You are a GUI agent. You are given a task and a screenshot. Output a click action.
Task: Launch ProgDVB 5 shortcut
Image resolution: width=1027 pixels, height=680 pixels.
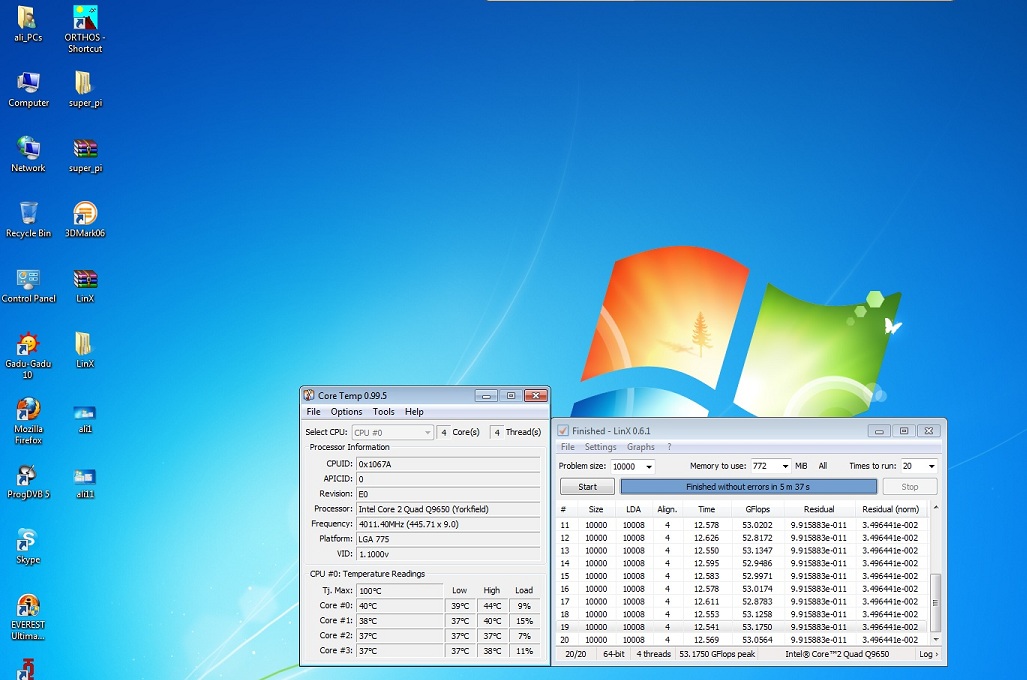(x=28, y=482)
